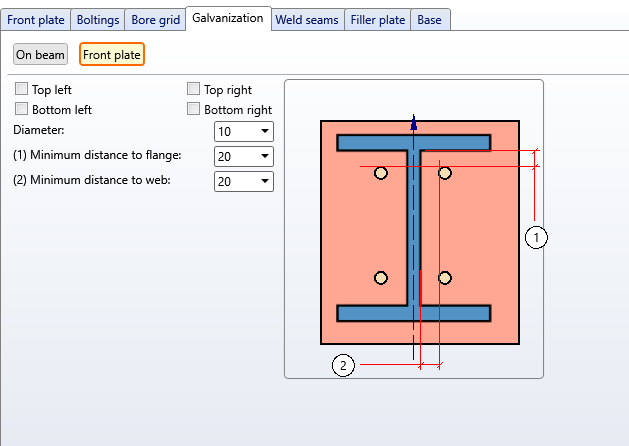This screenshot has height=446, width=629.
Task: Expand Minimum distance to flange dropdown
Action: (244, 156)
